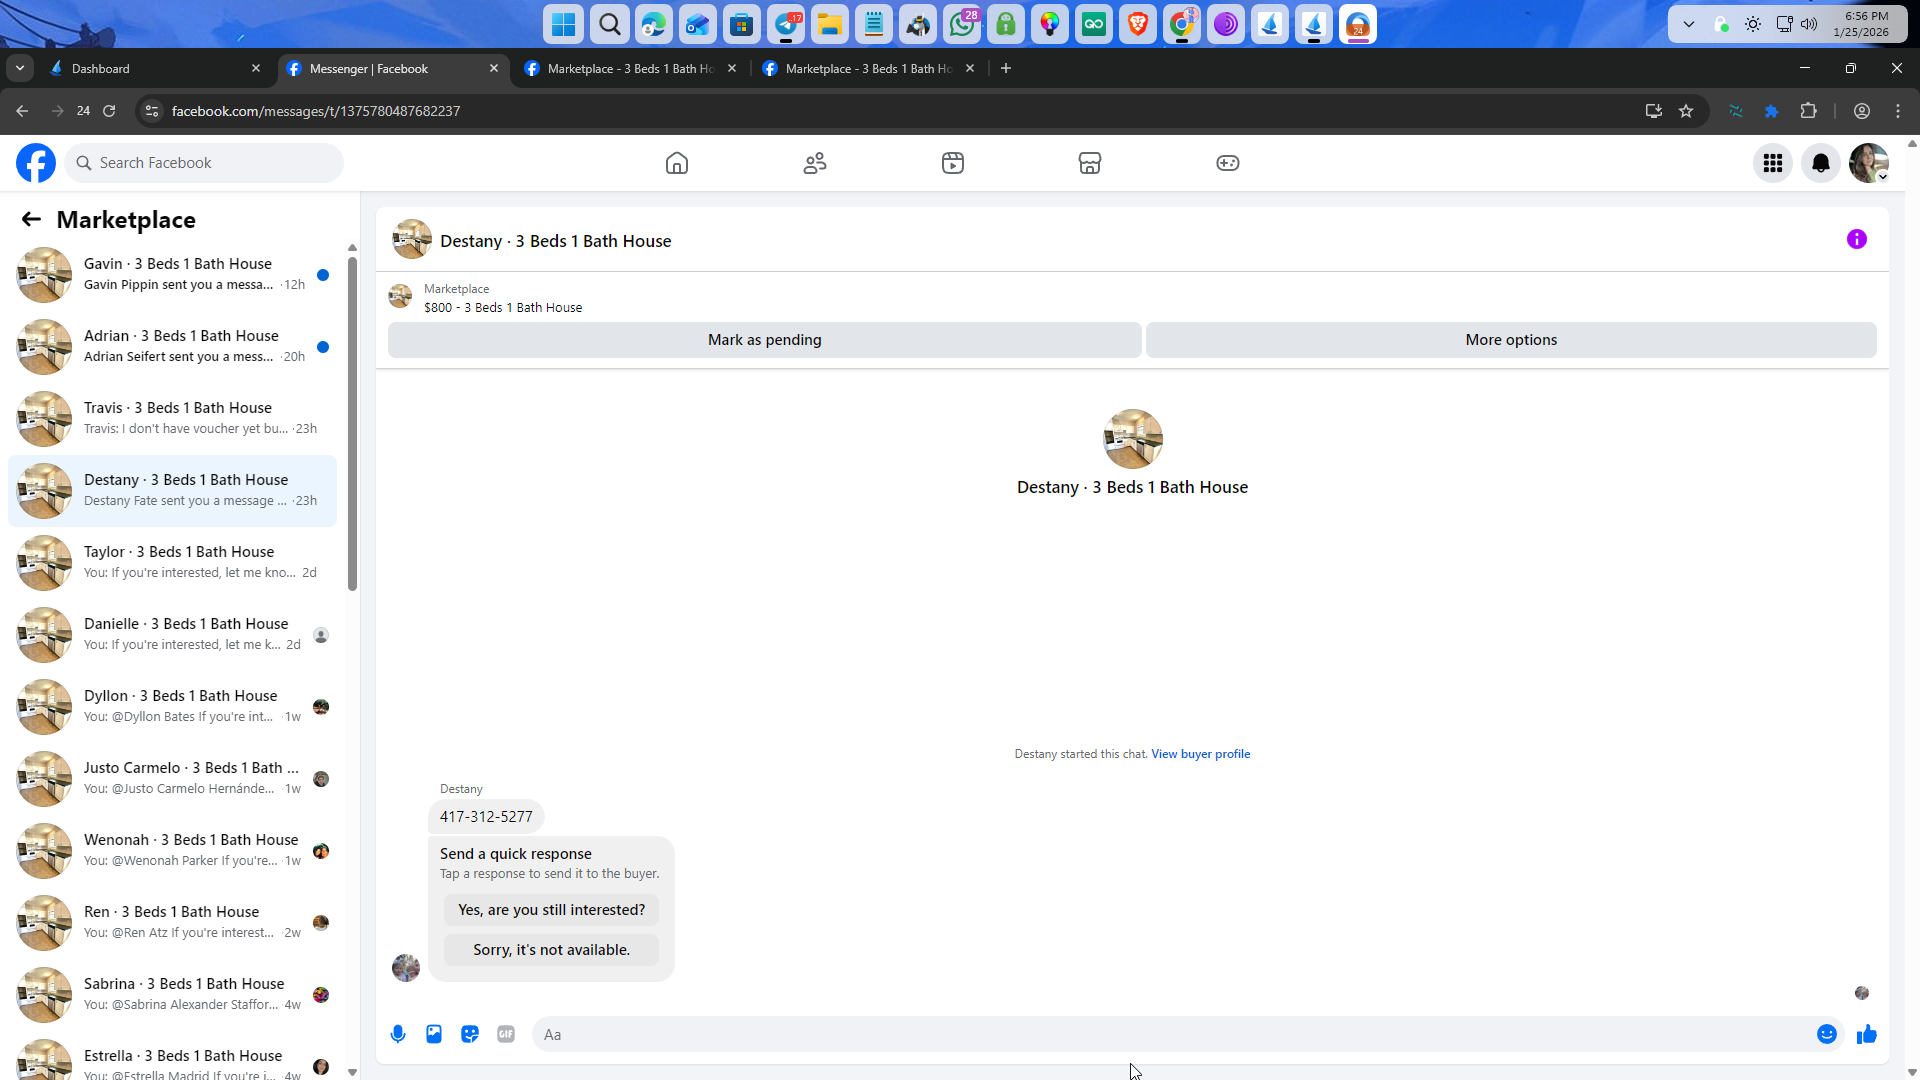The image size is (1920, 1080).
Task: Click the address bar URL
Action: [316, 111]
